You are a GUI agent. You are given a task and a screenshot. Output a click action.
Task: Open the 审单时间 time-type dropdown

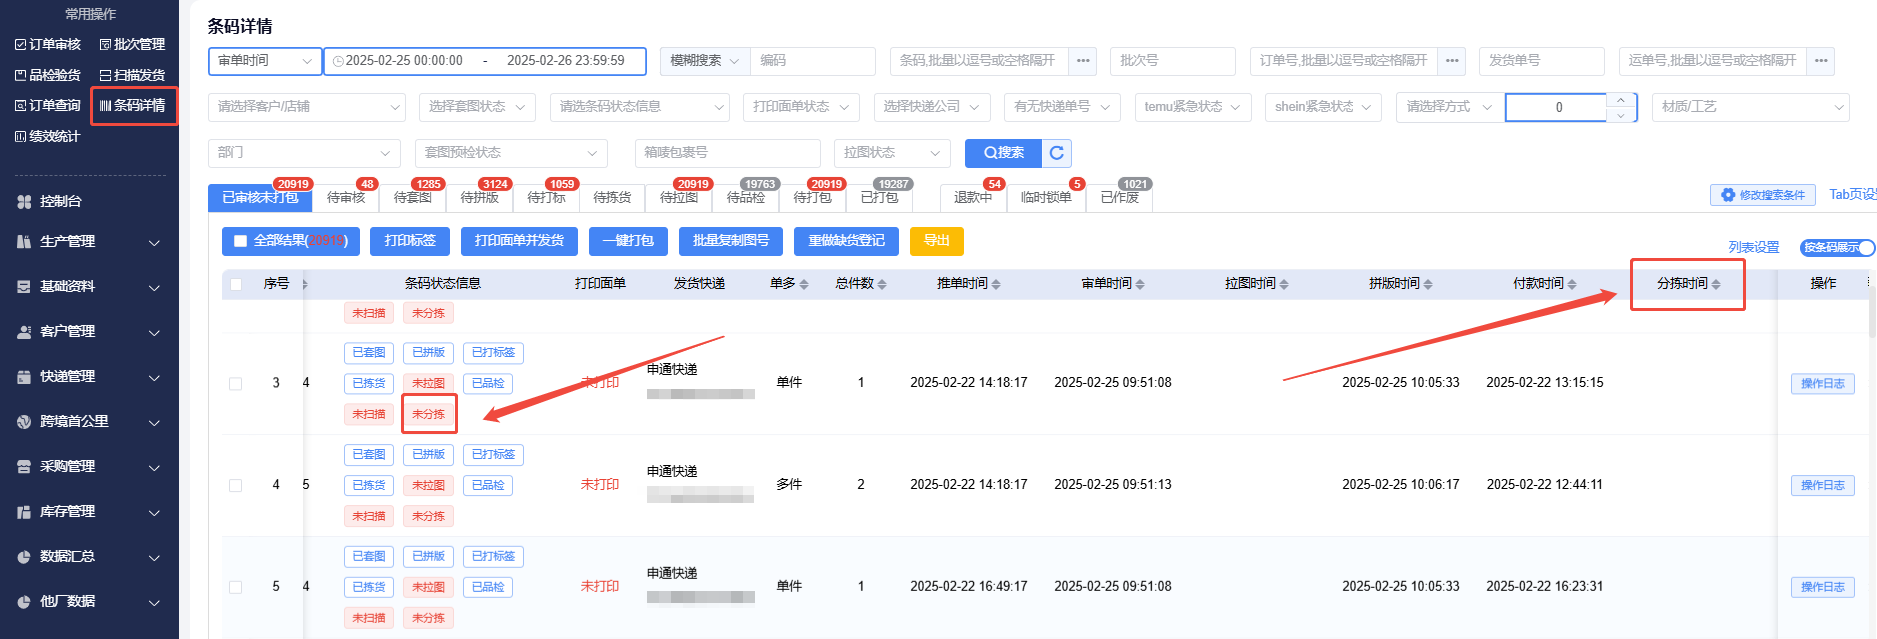coord(265,61)
